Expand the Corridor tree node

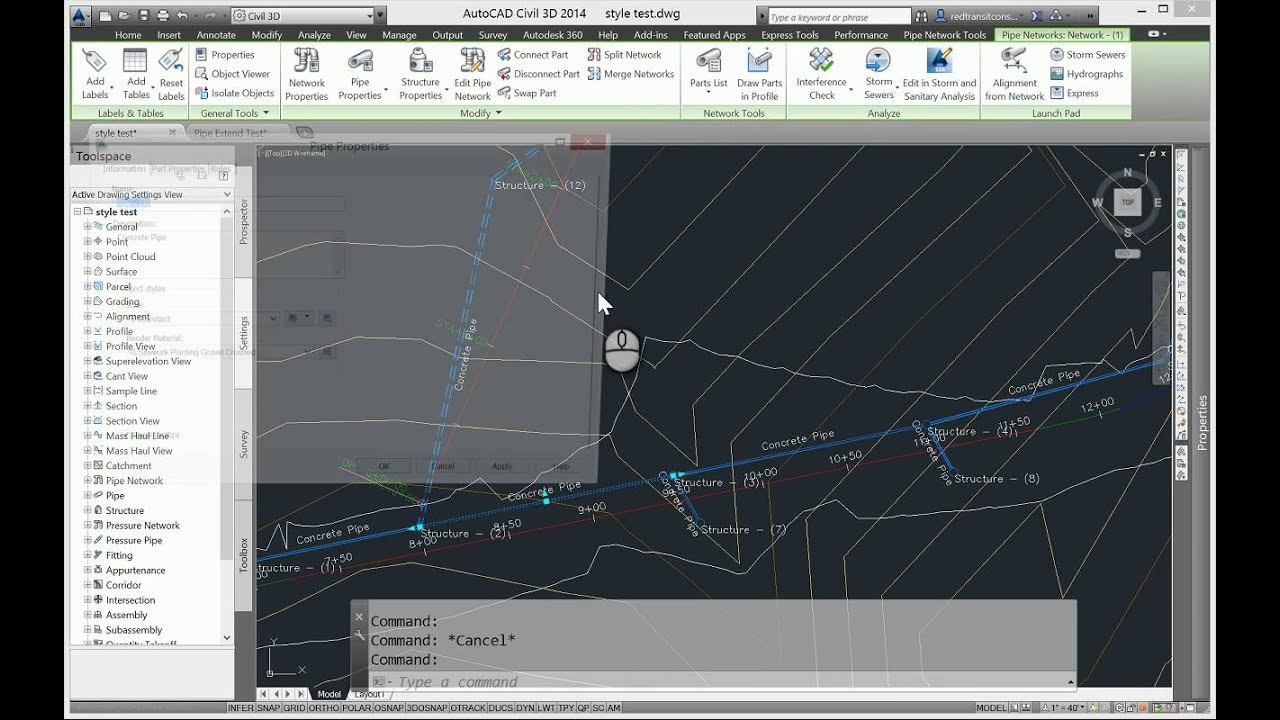click(x=87, y=585)
